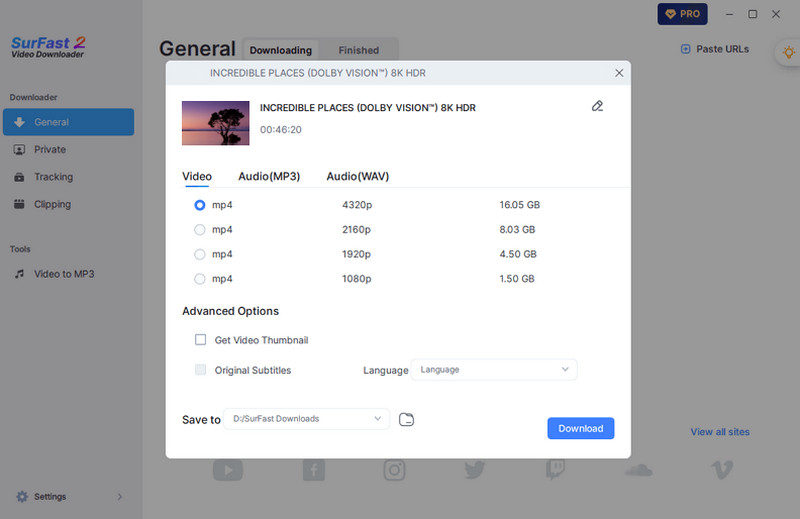This screenshot has height=519, width=800.
Task: Switch to the Audio(MP3) tab
Action: [x=269, y=177]
